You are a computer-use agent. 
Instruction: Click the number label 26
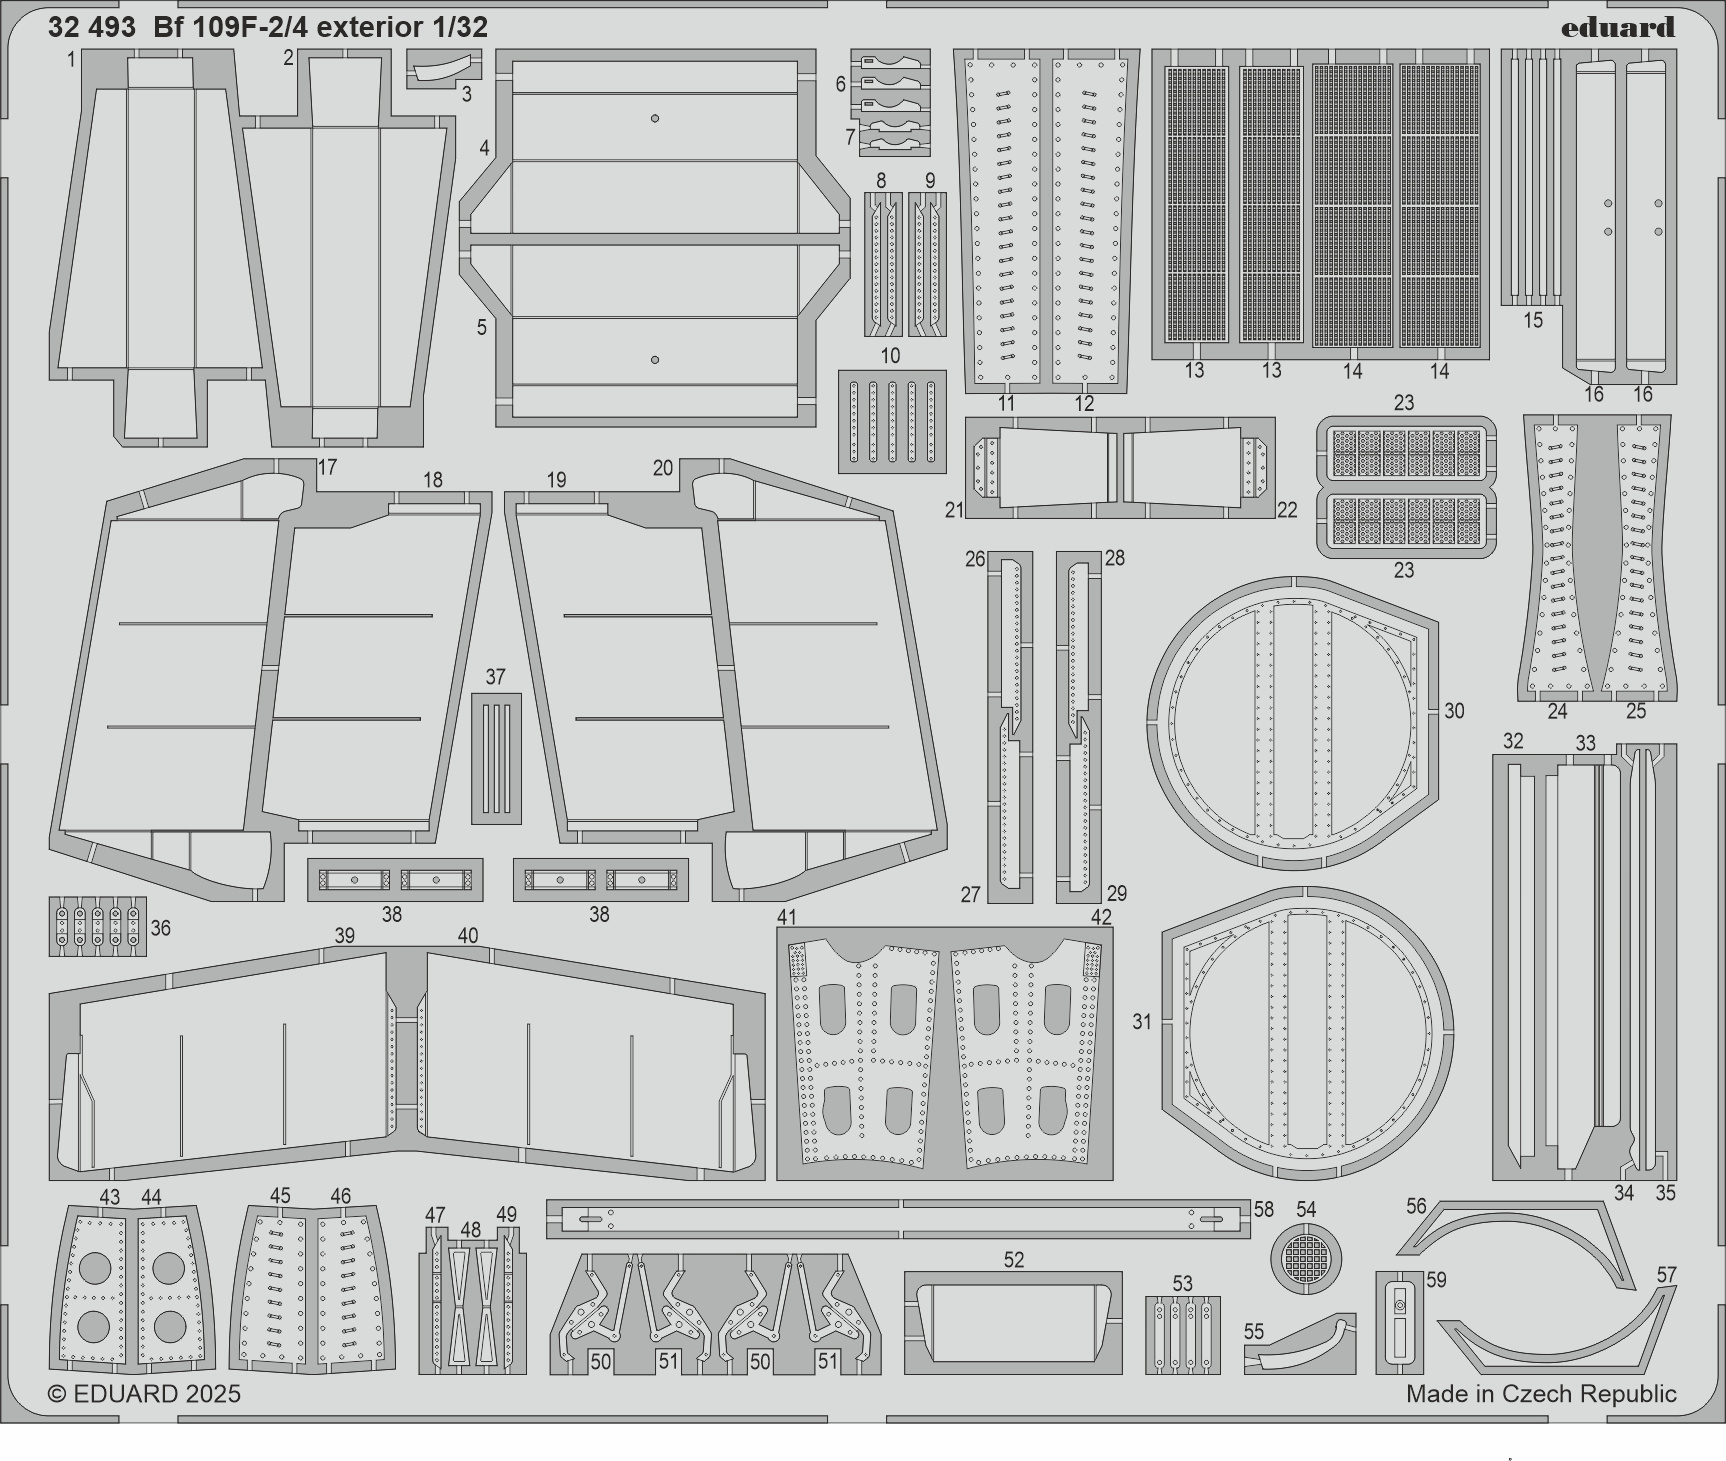coord(975,559)
